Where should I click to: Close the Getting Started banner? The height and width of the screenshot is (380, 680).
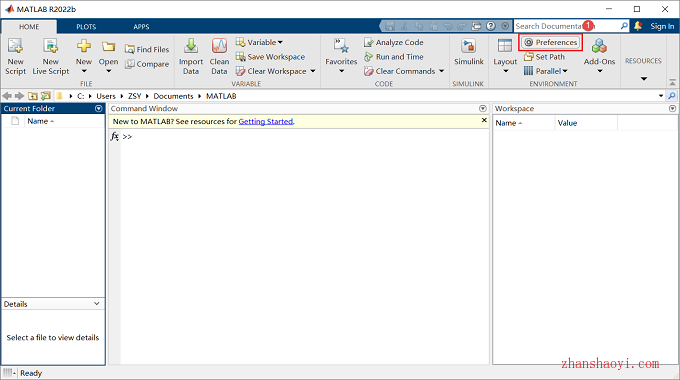(x=484, y=120)
